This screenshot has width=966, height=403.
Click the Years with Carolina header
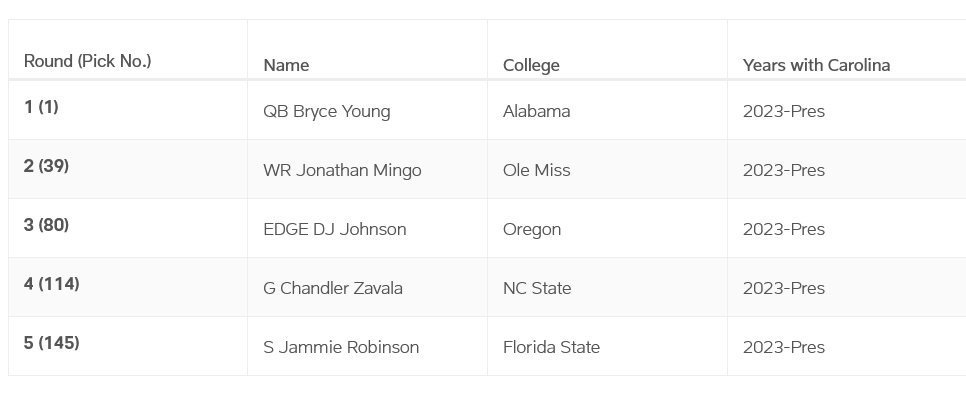click(x=816, y=65)
